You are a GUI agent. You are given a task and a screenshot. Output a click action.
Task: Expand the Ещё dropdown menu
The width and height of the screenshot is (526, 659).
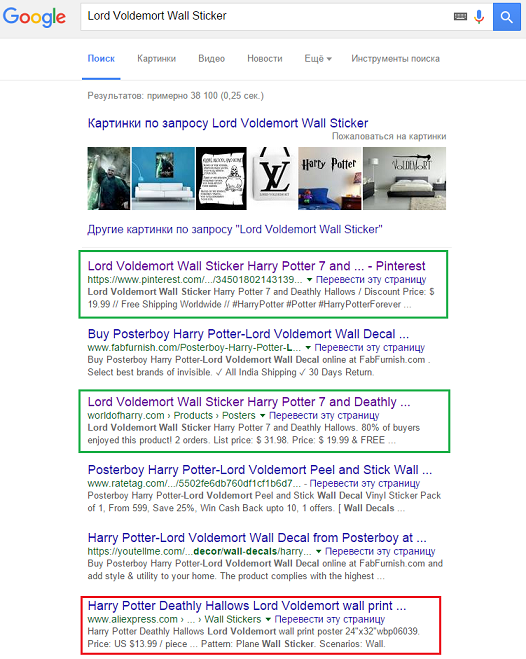tap(318, 58)
